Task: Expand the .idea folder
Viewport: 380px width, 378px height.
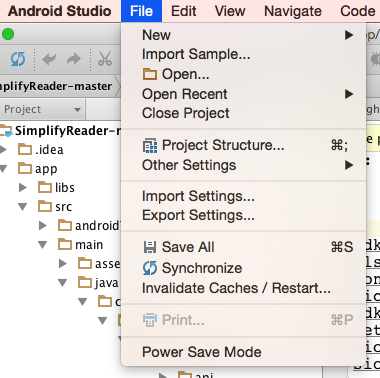Action: 4,150
